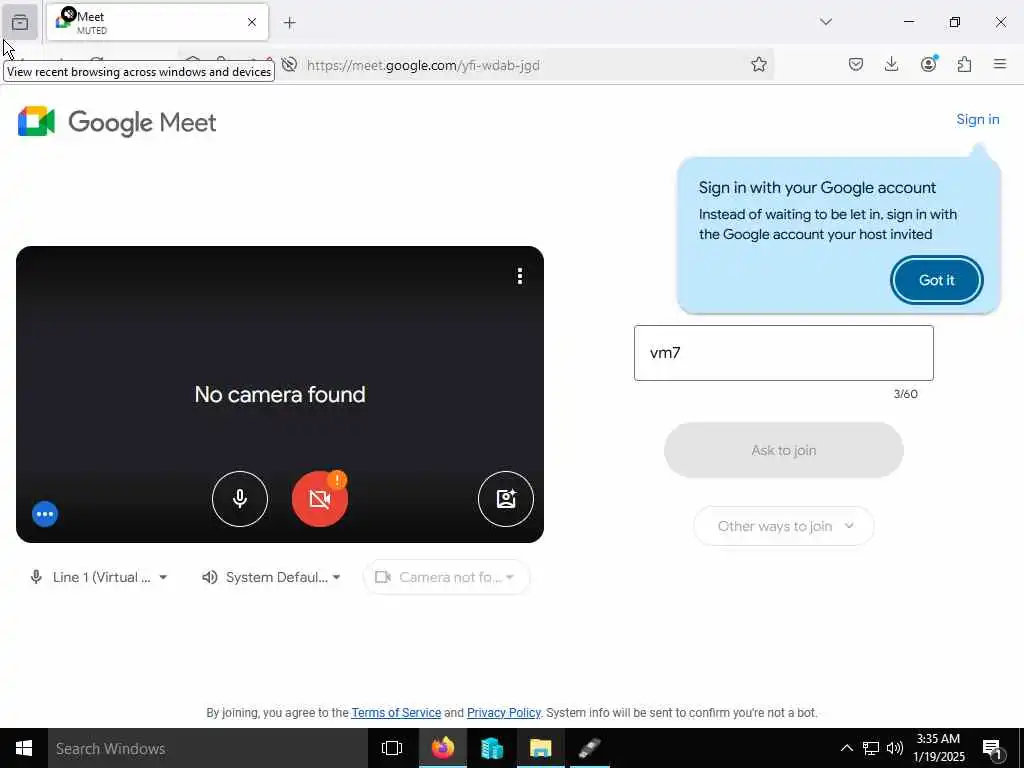The image size is (1024, 768).
Task: Click the camera blocked permission icon in address bar
Action: (x=289, y=65)
